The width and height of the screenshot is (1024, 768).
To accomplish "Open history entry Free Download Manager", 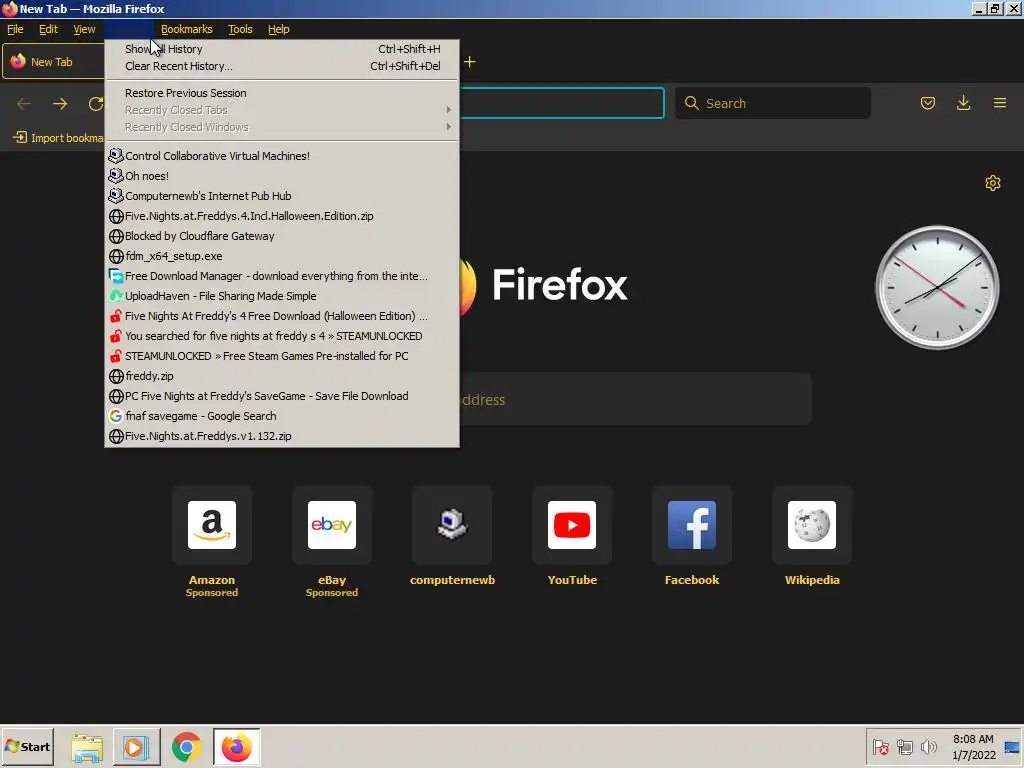I will [282, 276].
